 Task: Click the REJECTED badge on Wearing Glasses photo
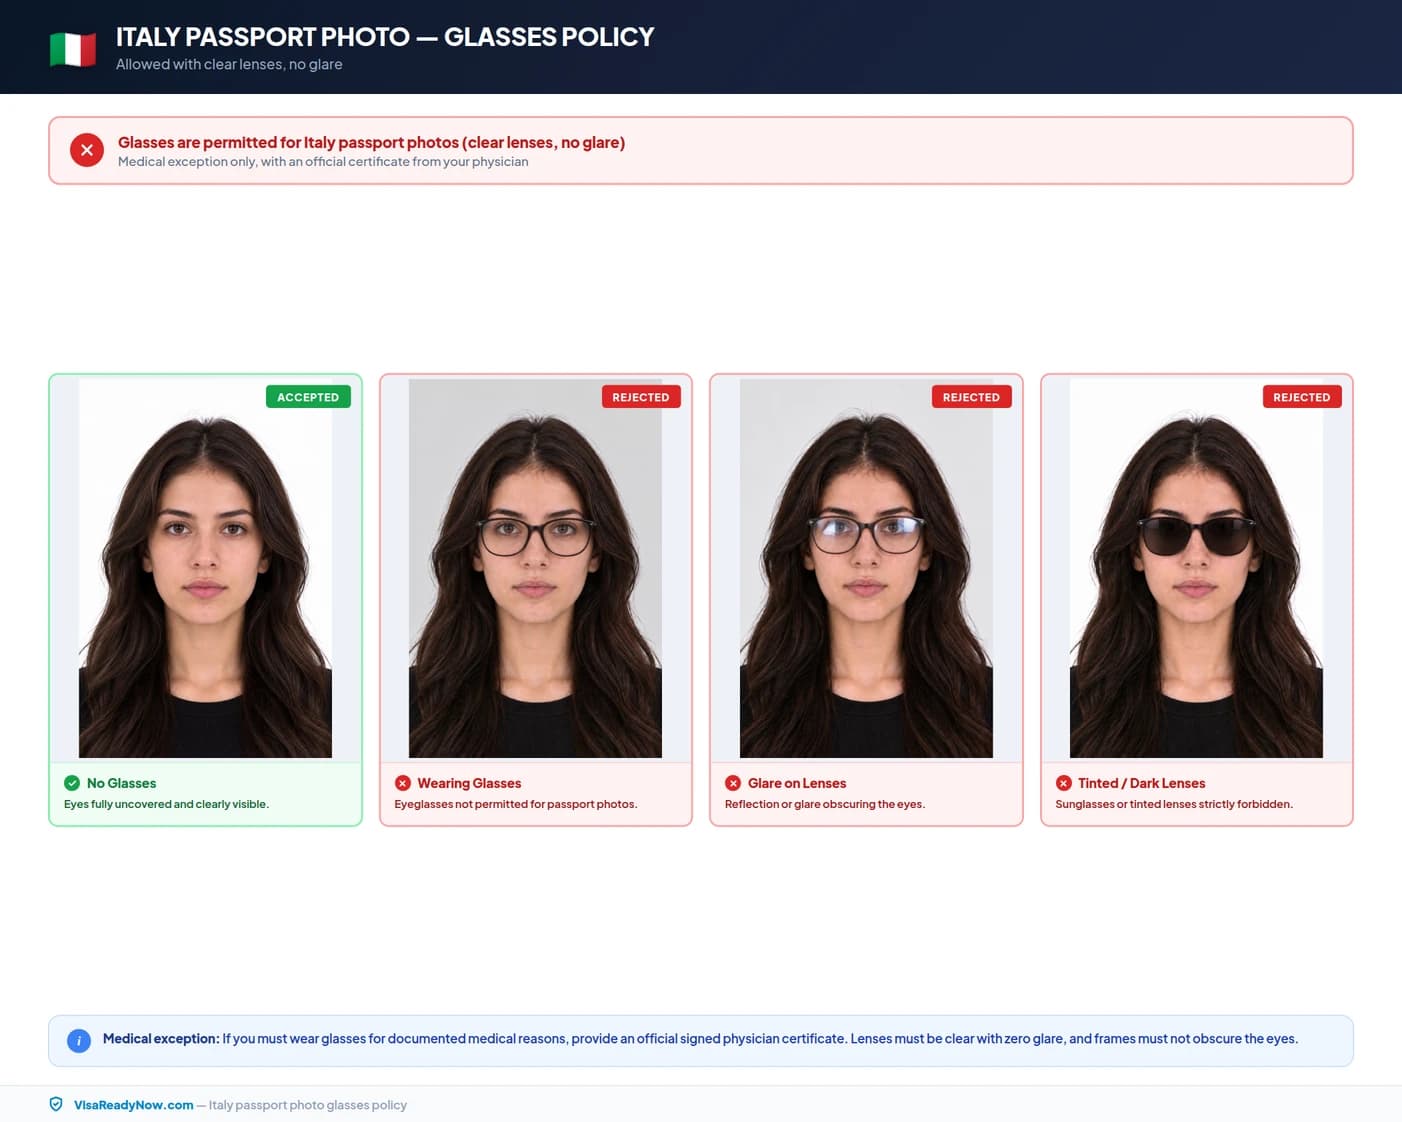point(641,397)
